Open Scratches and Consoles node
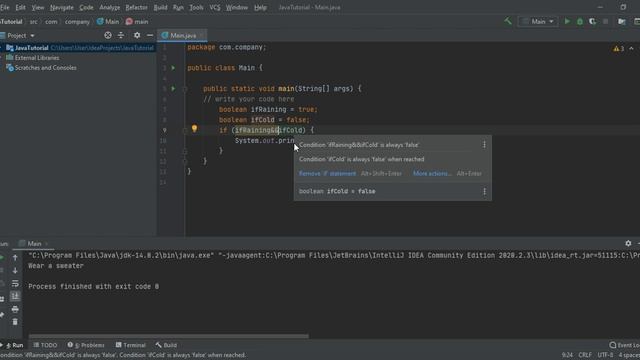Viewport: 640px width, 360px height. coord(45,68)
